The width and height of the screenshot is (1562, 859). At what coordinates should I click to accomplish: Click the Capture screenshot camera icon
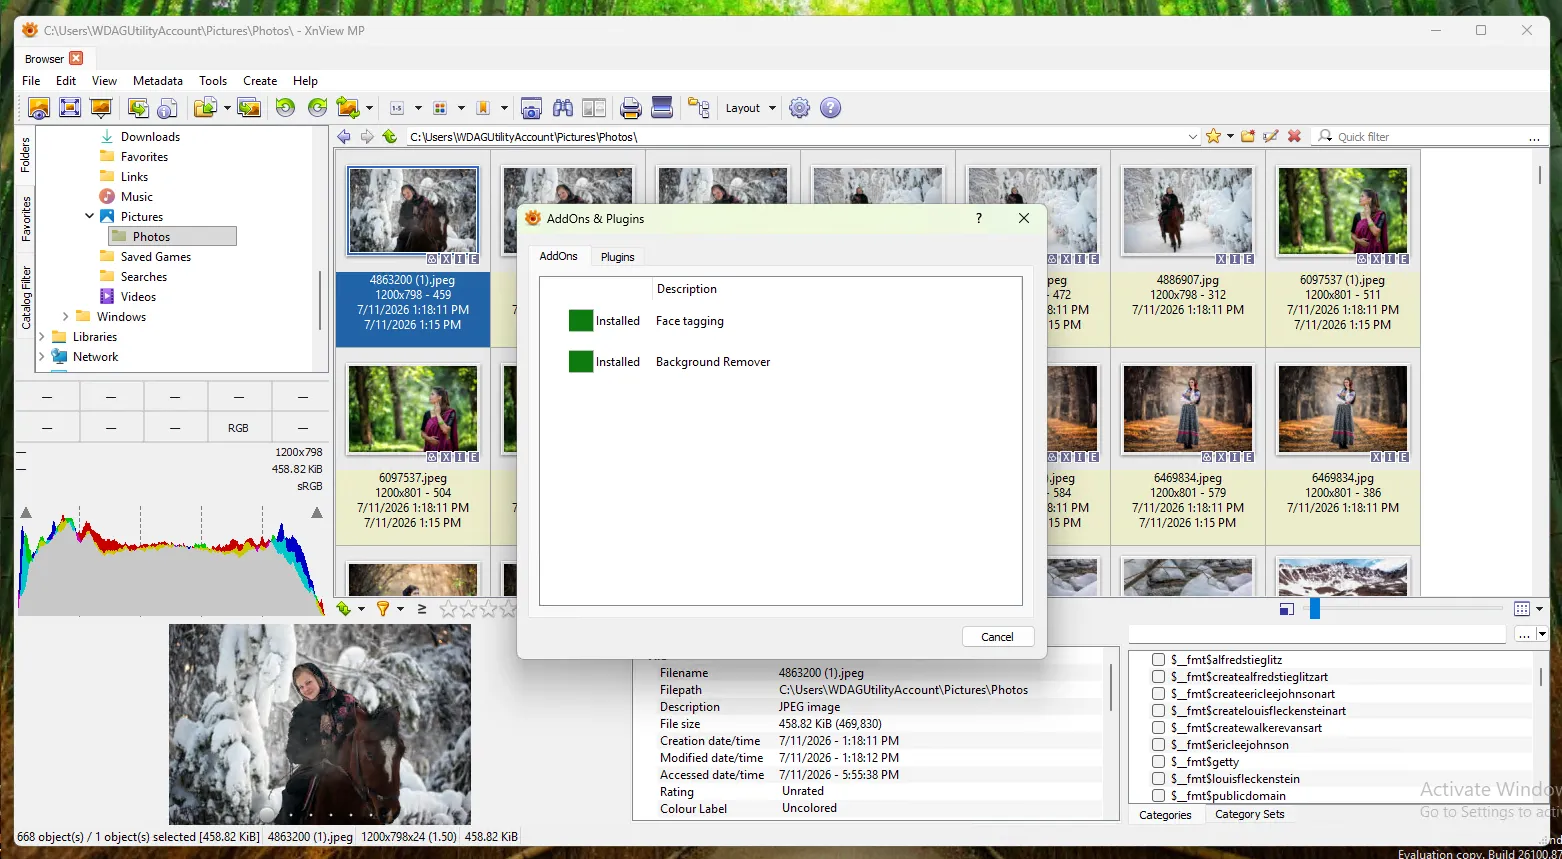coord(531,108)
